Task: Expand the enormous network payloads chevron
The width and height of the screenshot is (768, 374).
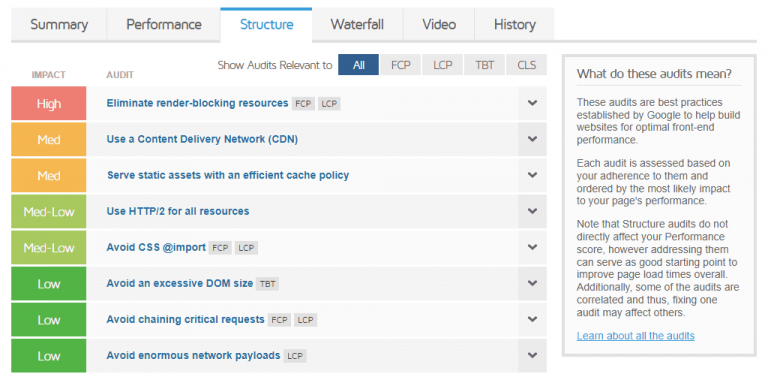Action: (532, 355)
